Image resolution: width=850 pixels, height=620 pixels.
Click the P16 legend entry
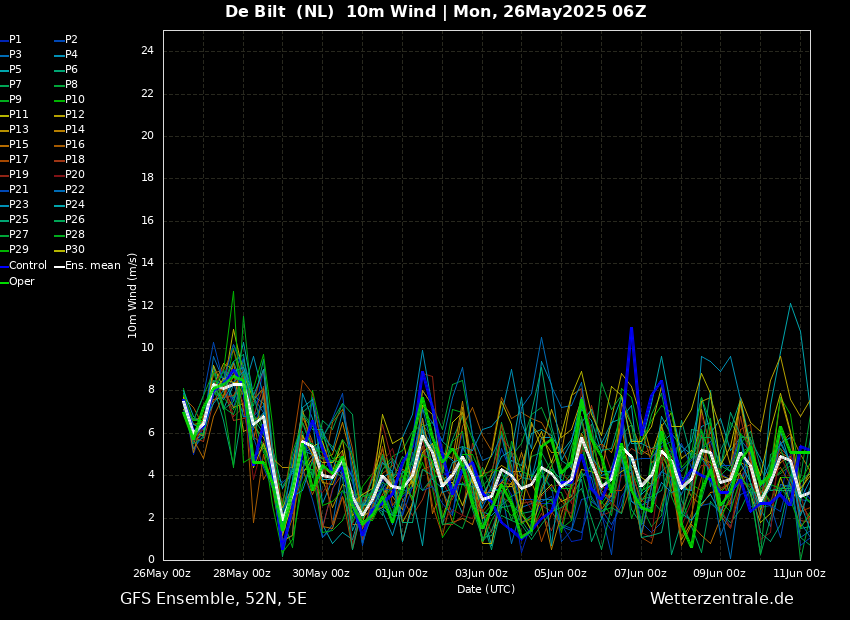point(75,145)
